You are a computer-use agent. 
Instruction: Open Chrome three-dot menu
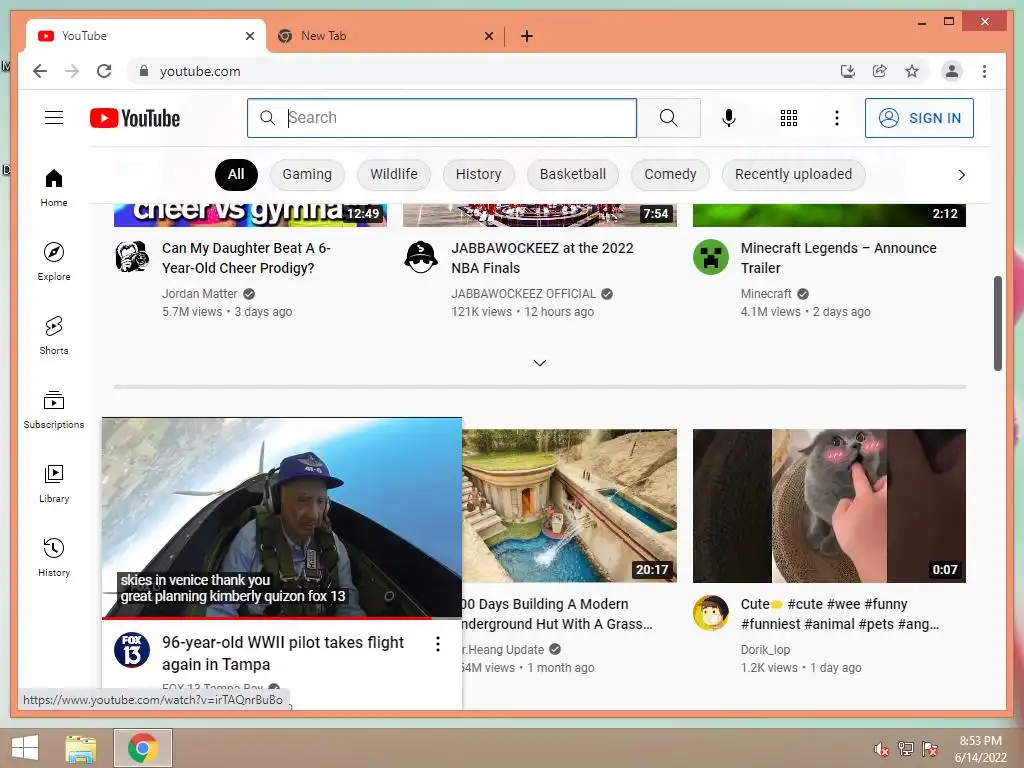[984, 71]
